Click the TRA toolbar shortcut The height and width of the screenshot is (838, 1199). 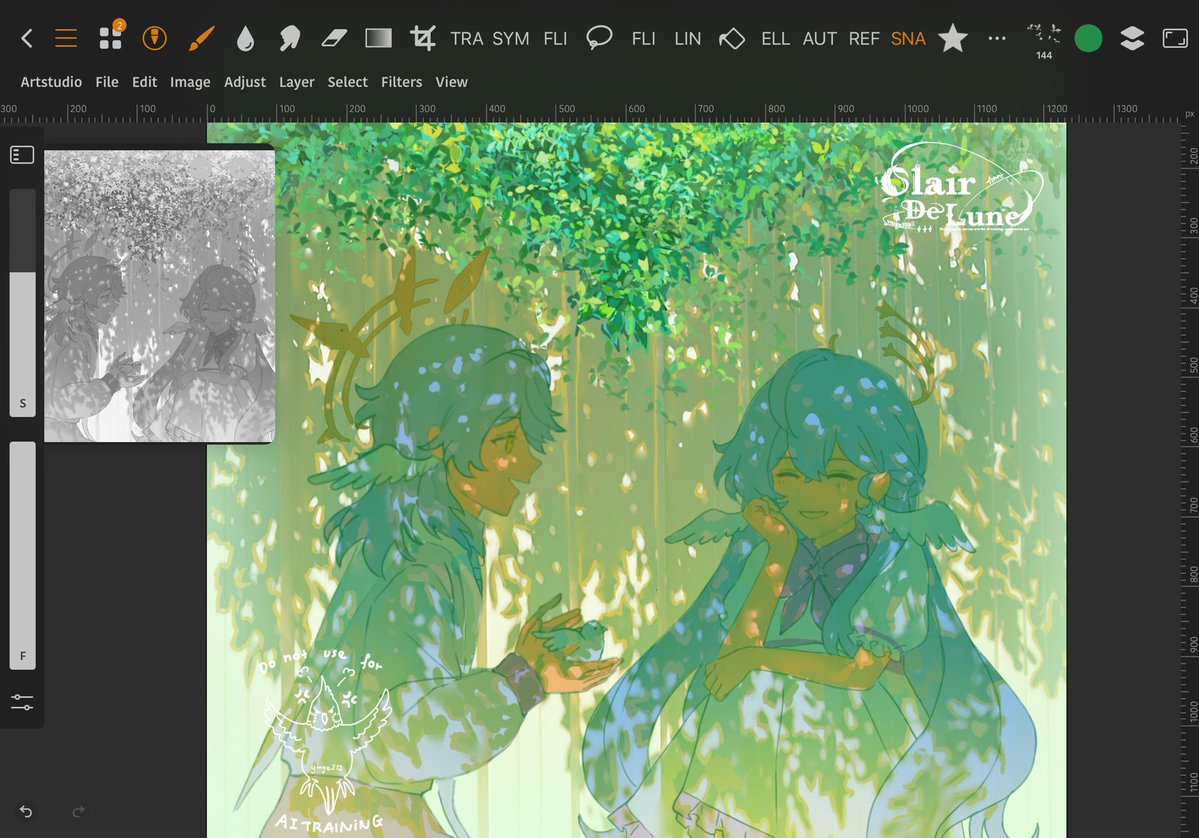466,38
